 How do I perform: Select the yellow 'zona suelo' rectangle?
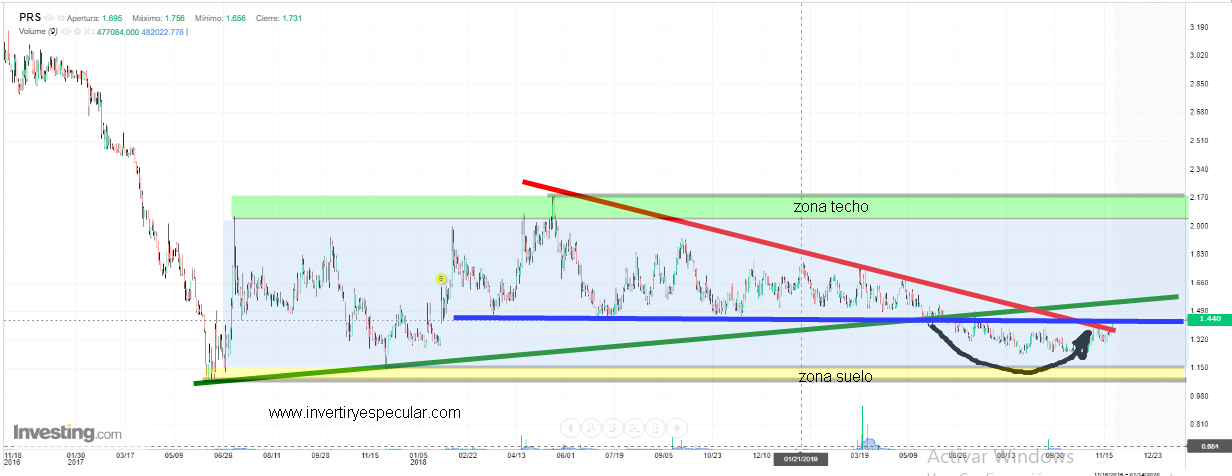point(600,373)
